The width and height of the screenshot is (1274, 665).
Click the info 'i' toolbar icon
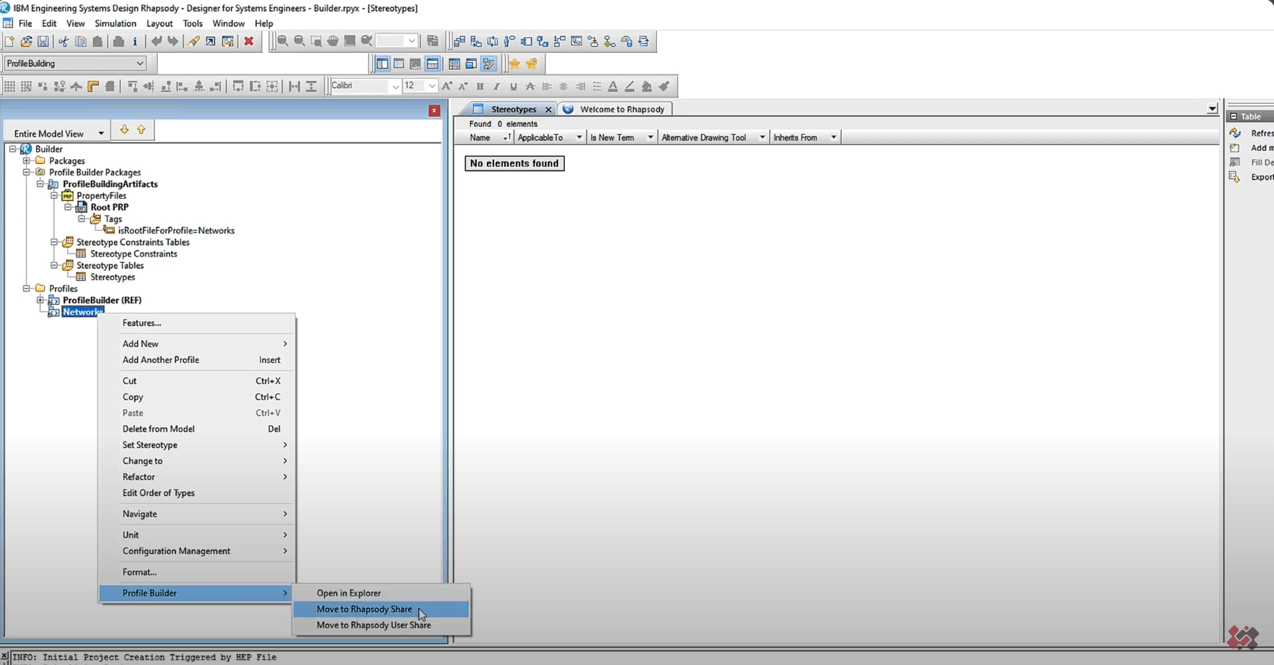click(x=135, y=41)
